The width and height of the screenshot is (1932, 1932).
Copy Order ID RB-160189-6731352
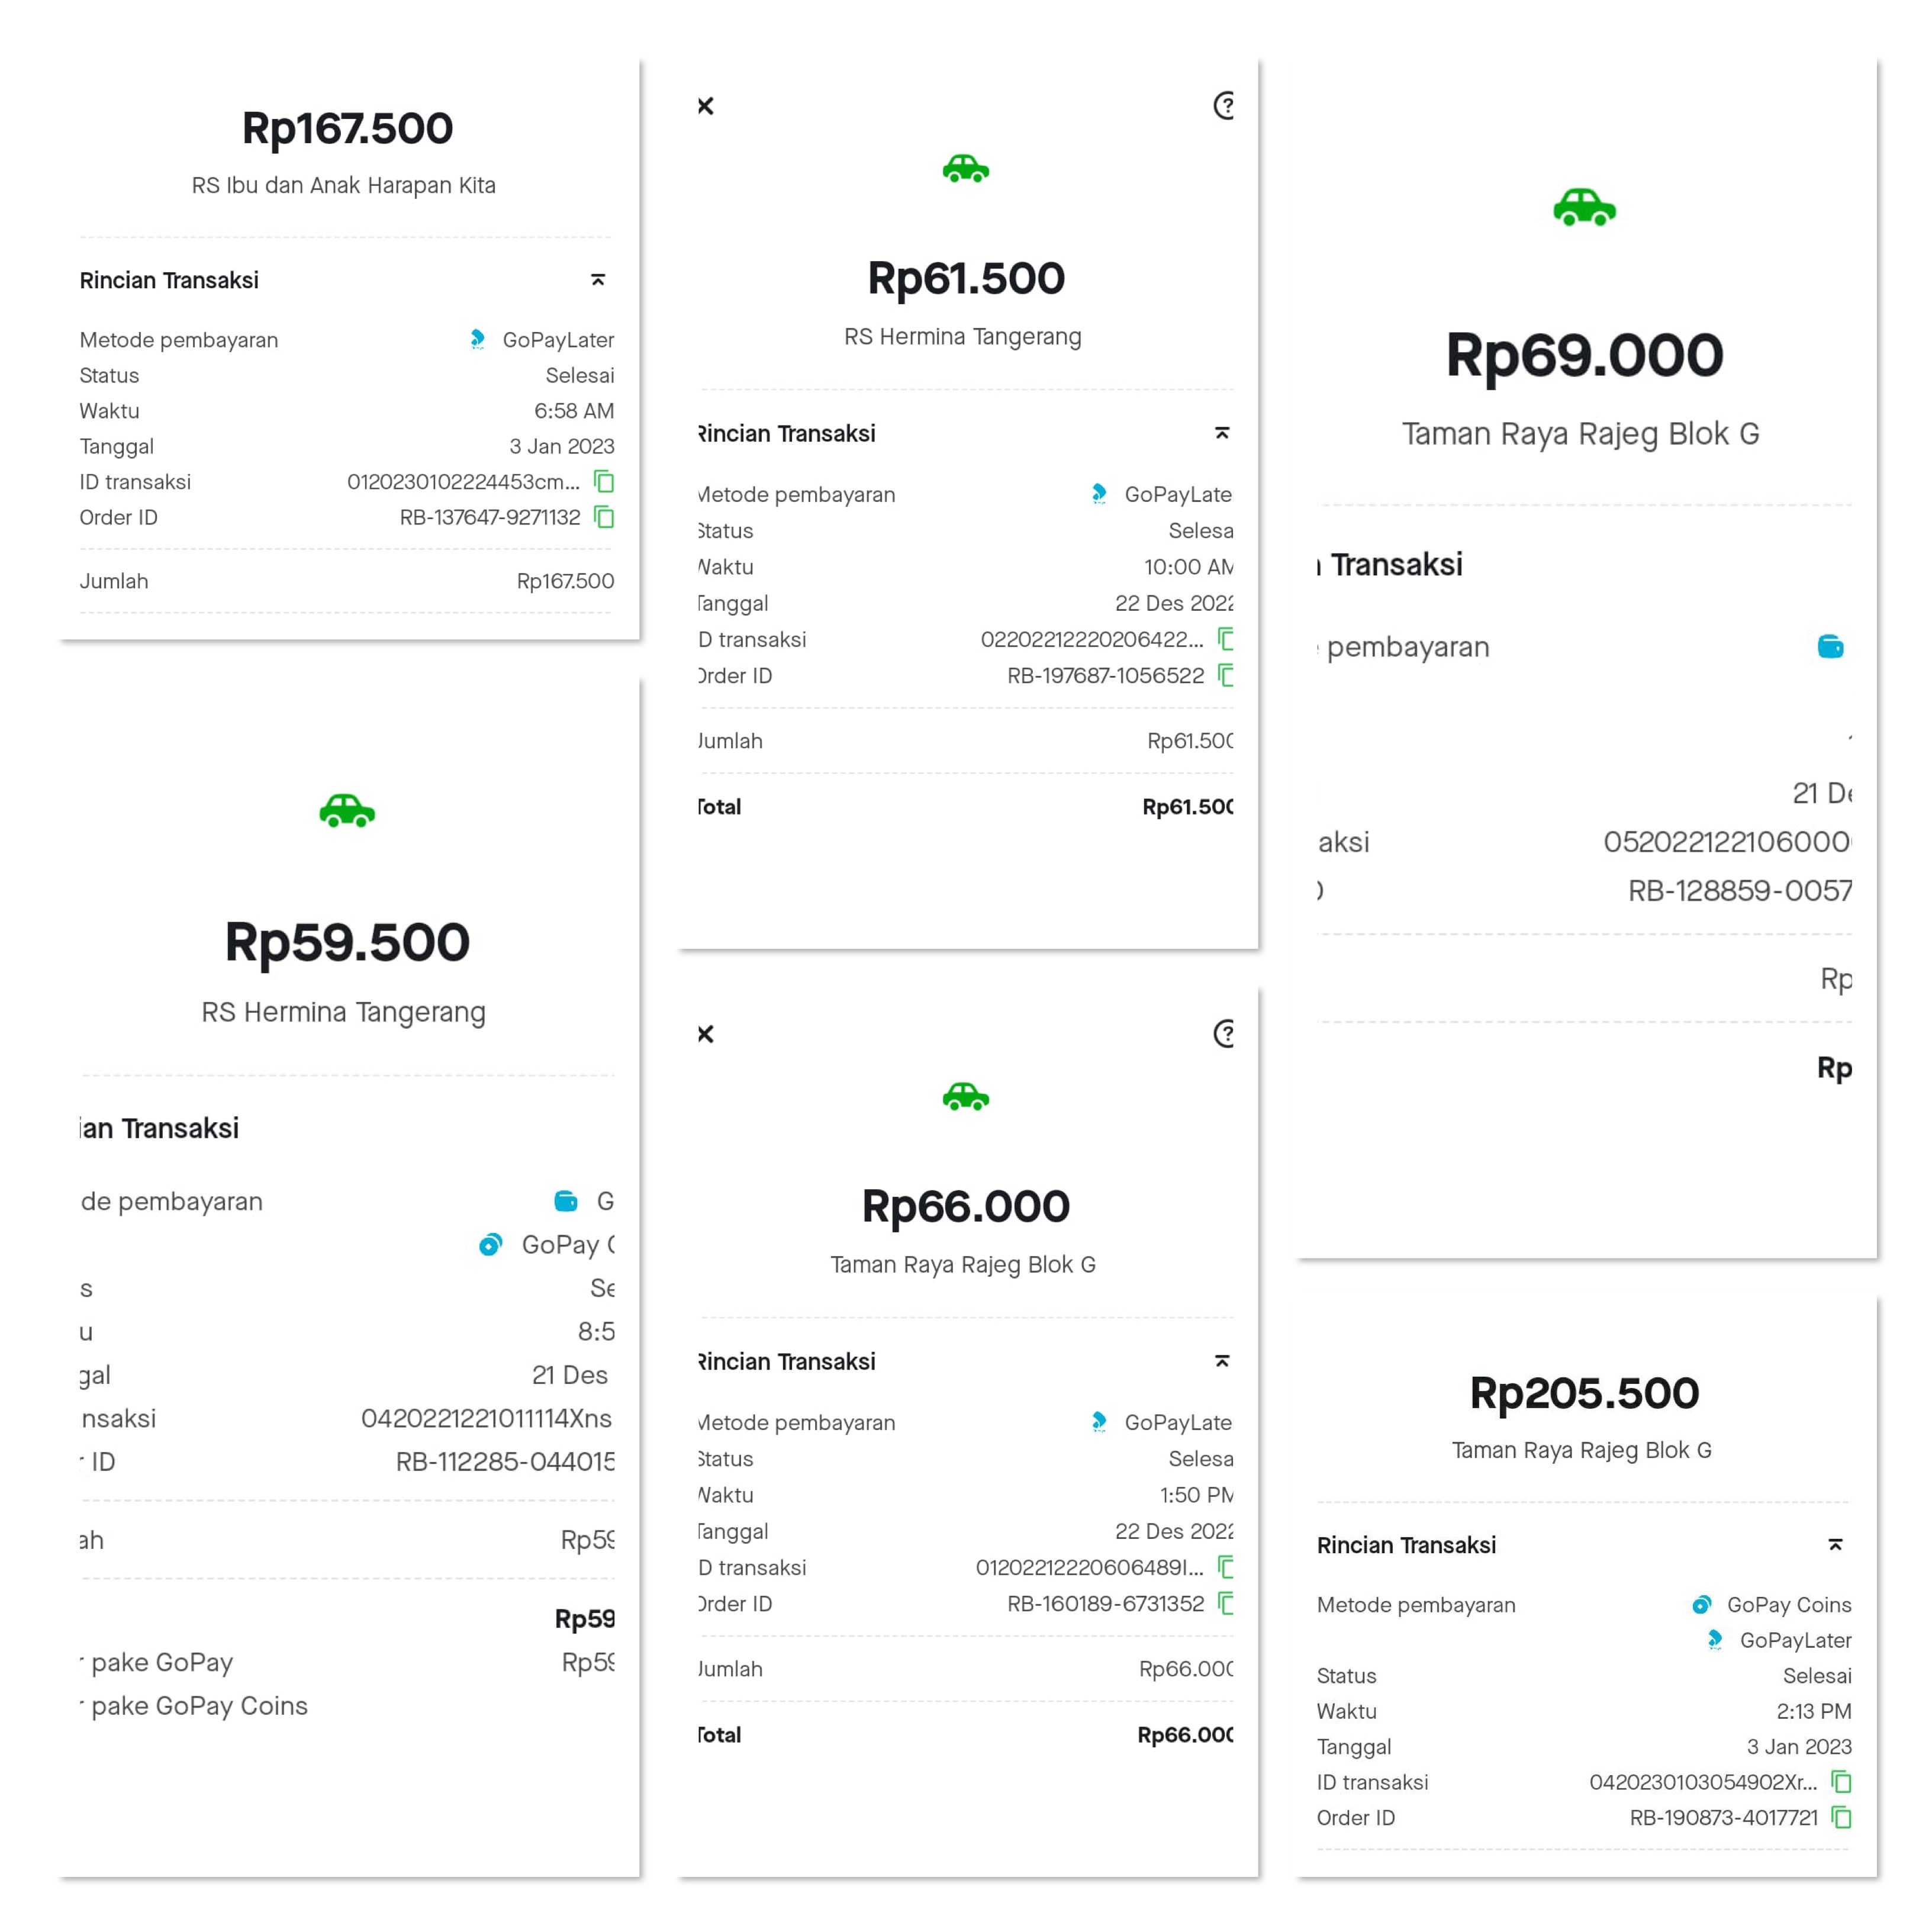pyautogui.click(x=1226, y=1603)
